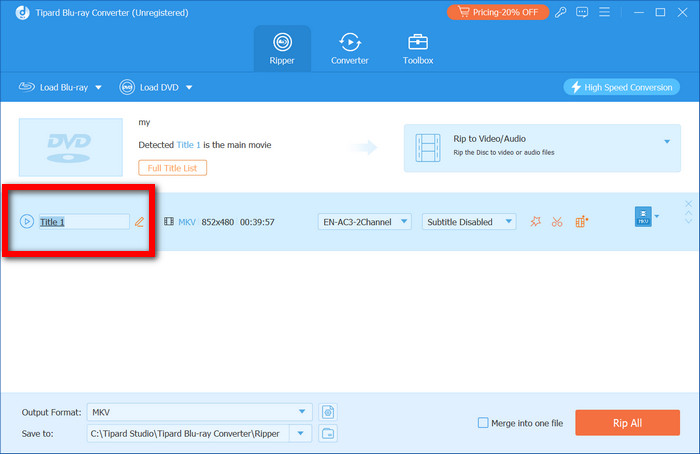This screenshot has height=454, width=700.
Task: Click the enhance video icon after scissors
Action: (581, 222)
